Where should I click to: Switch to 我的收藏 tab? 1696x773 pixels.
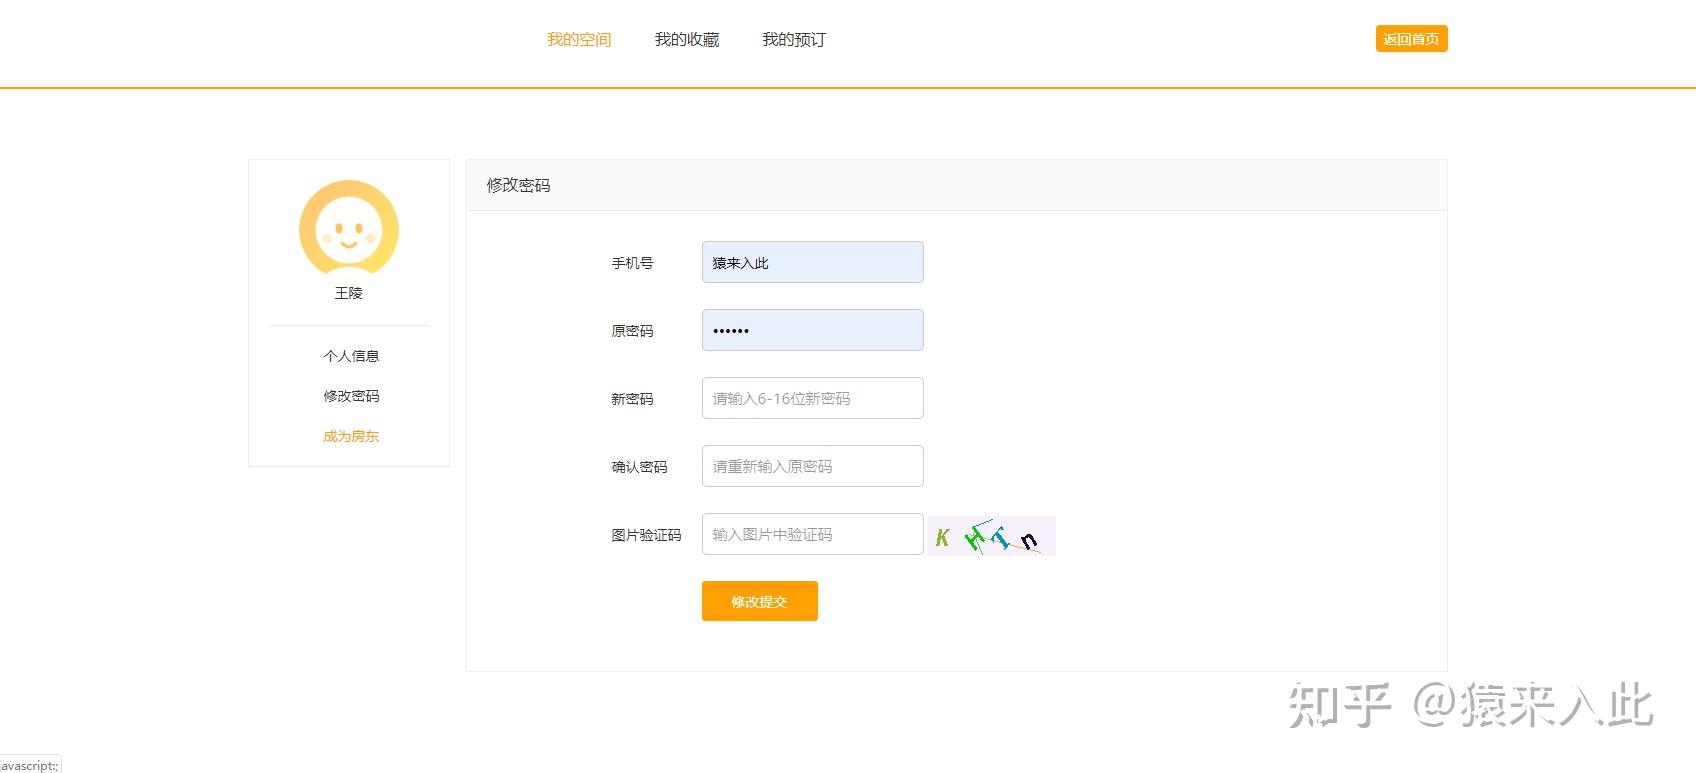point(687,40)
